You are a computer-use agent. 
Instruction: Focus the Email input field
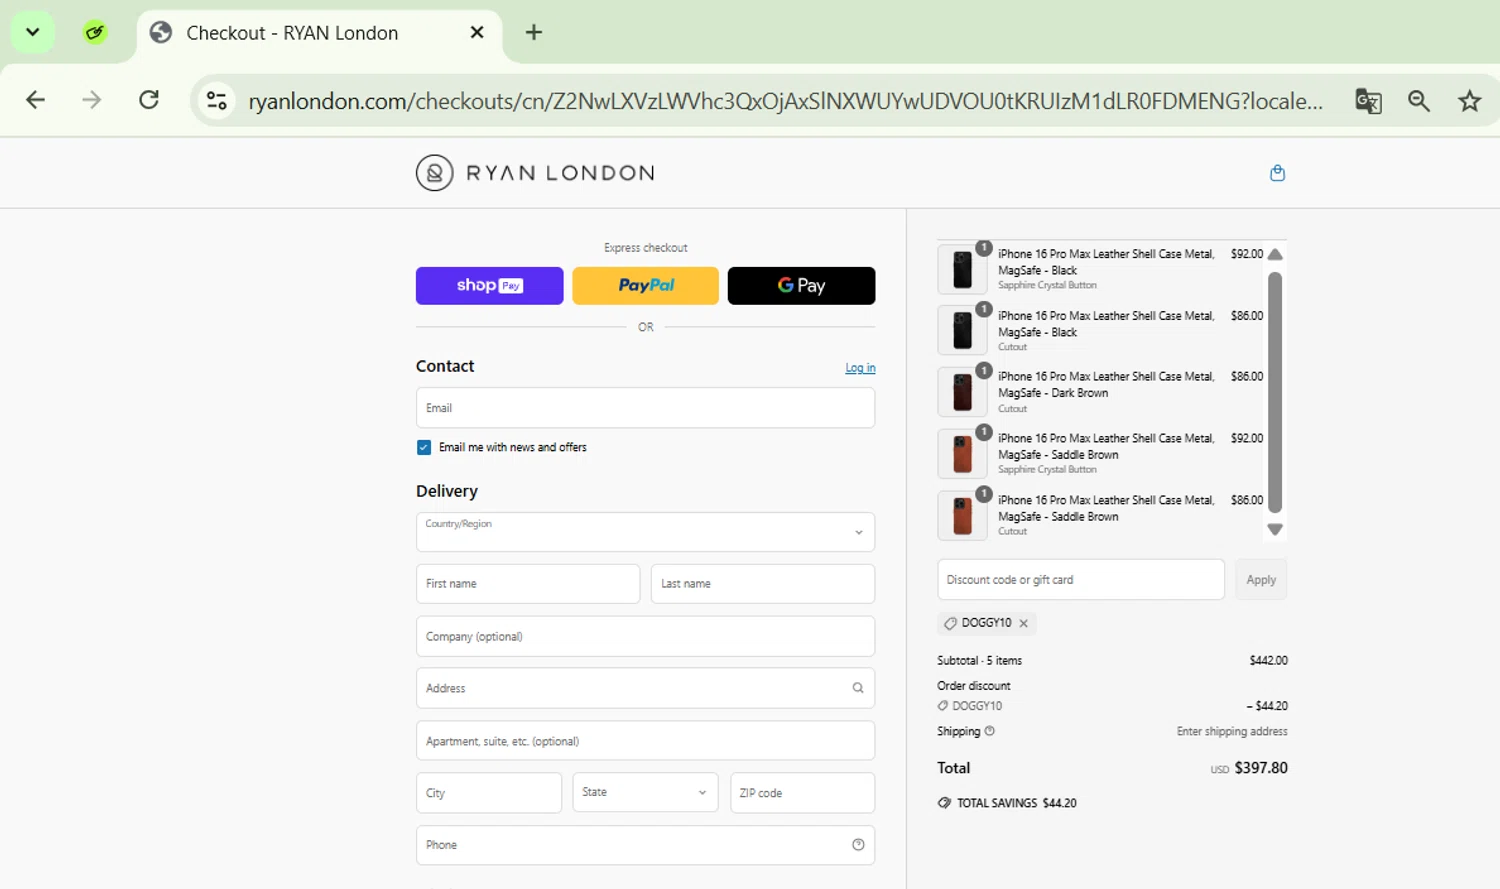[646, 408]
